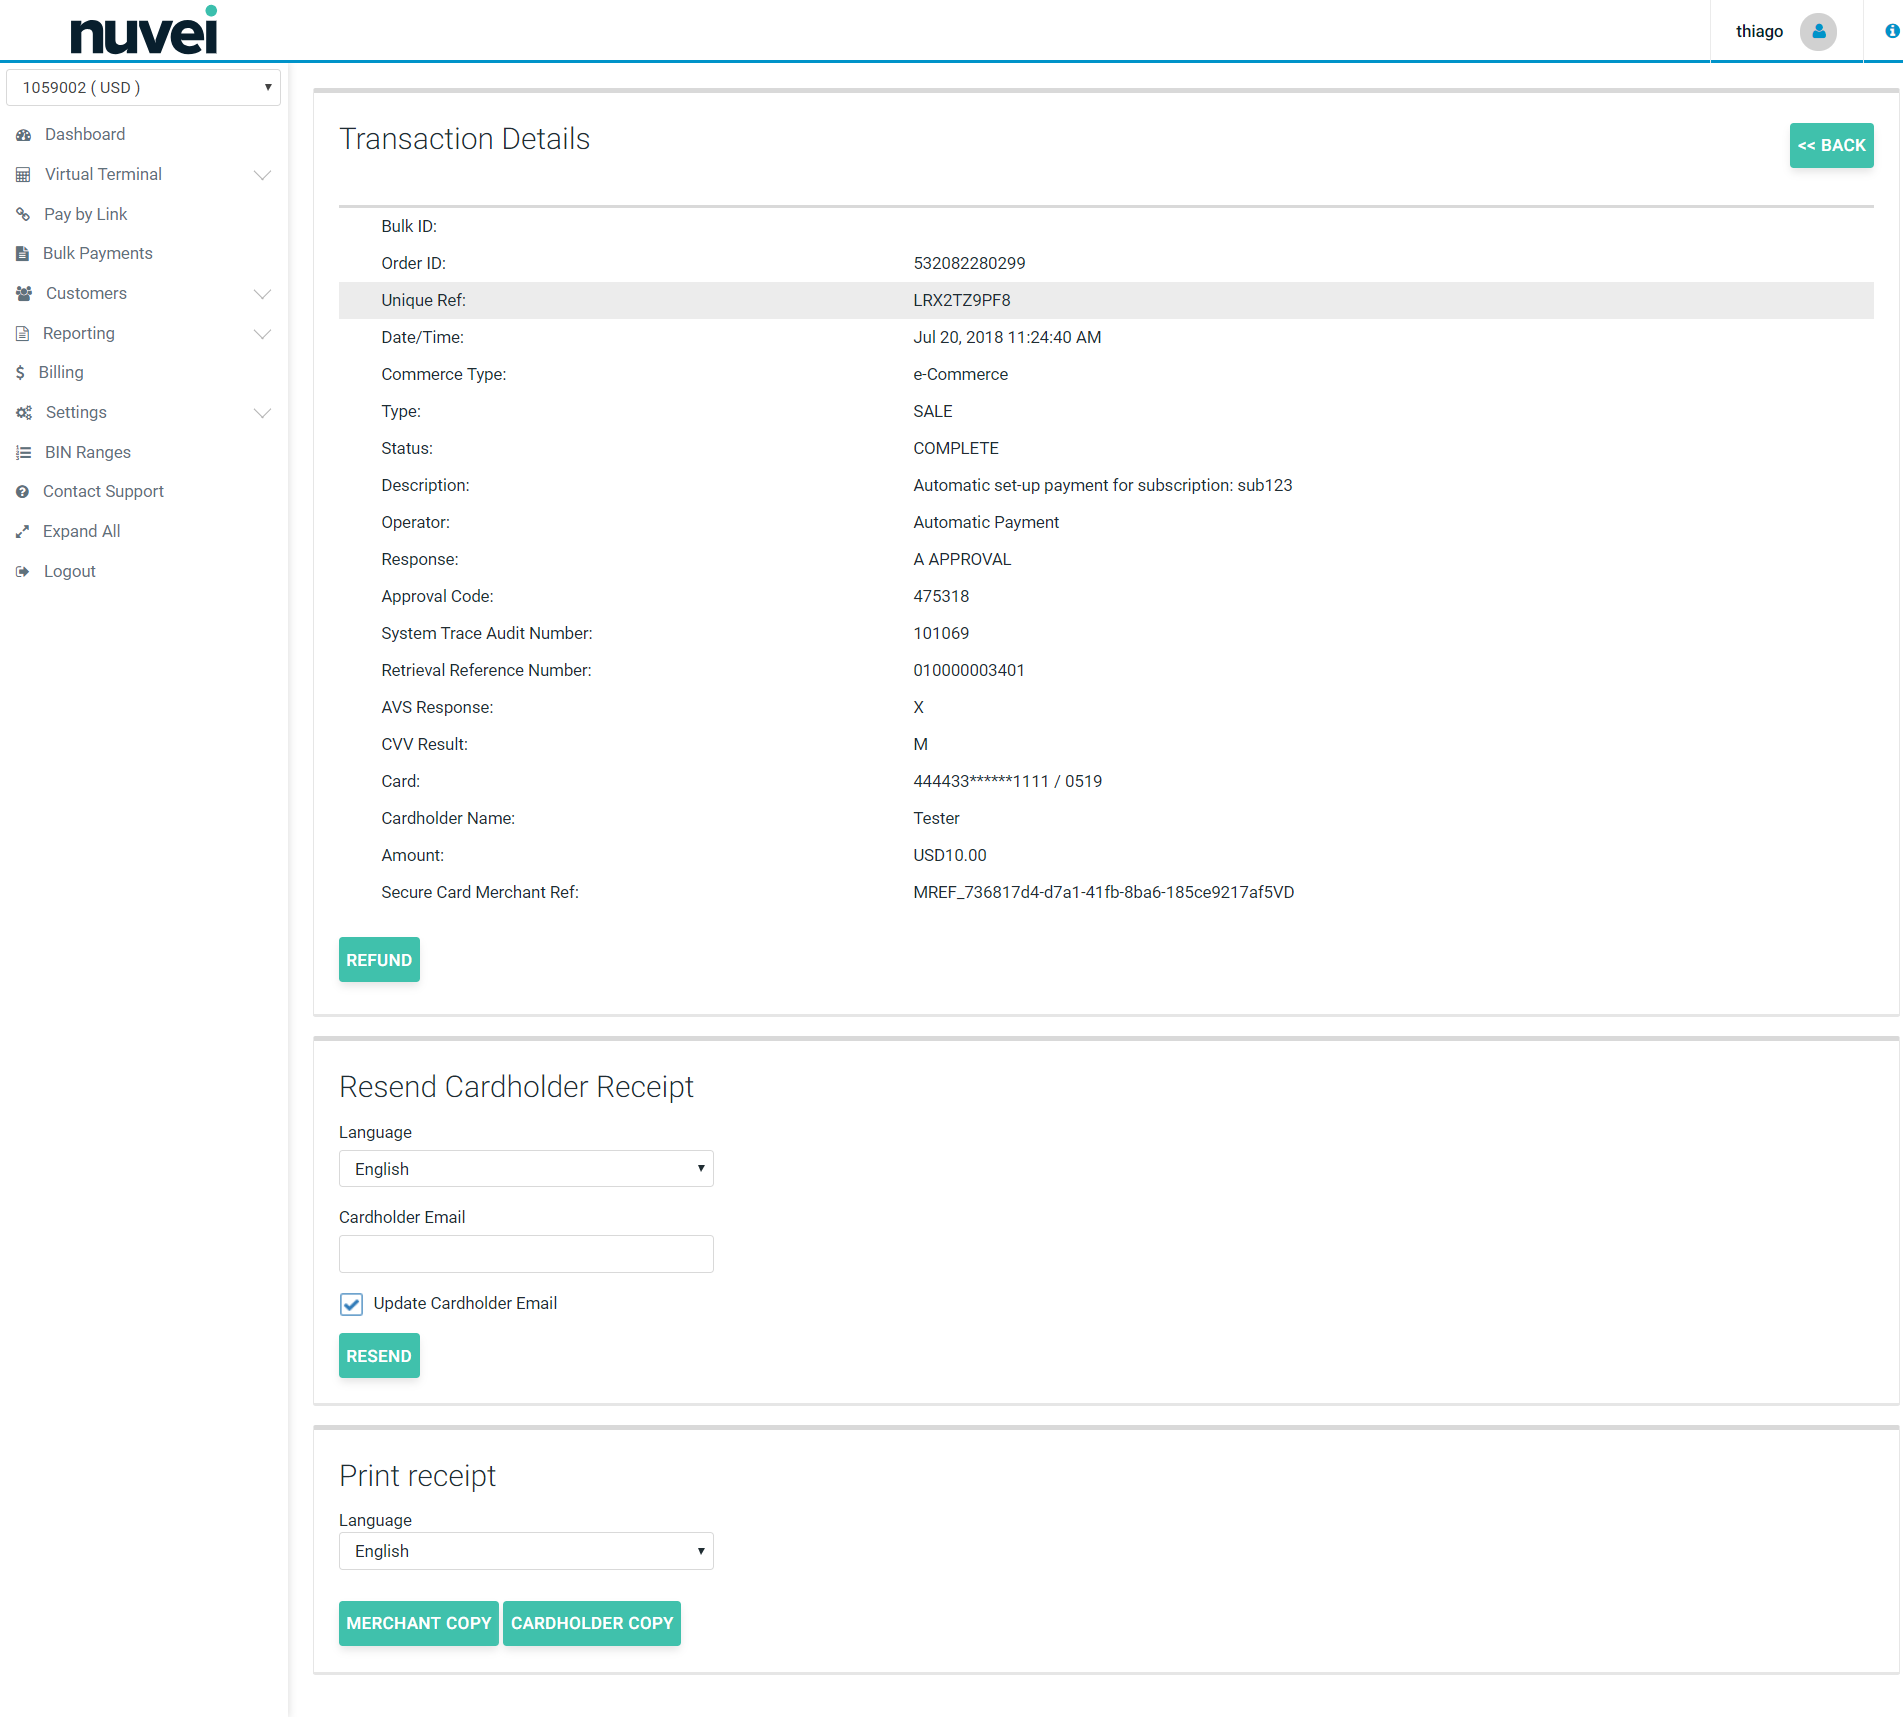Image resolution: width=1903 pixels, height=1717 pixels.
Task: Go back using the << BACK button
Action: coord(1830,146)
